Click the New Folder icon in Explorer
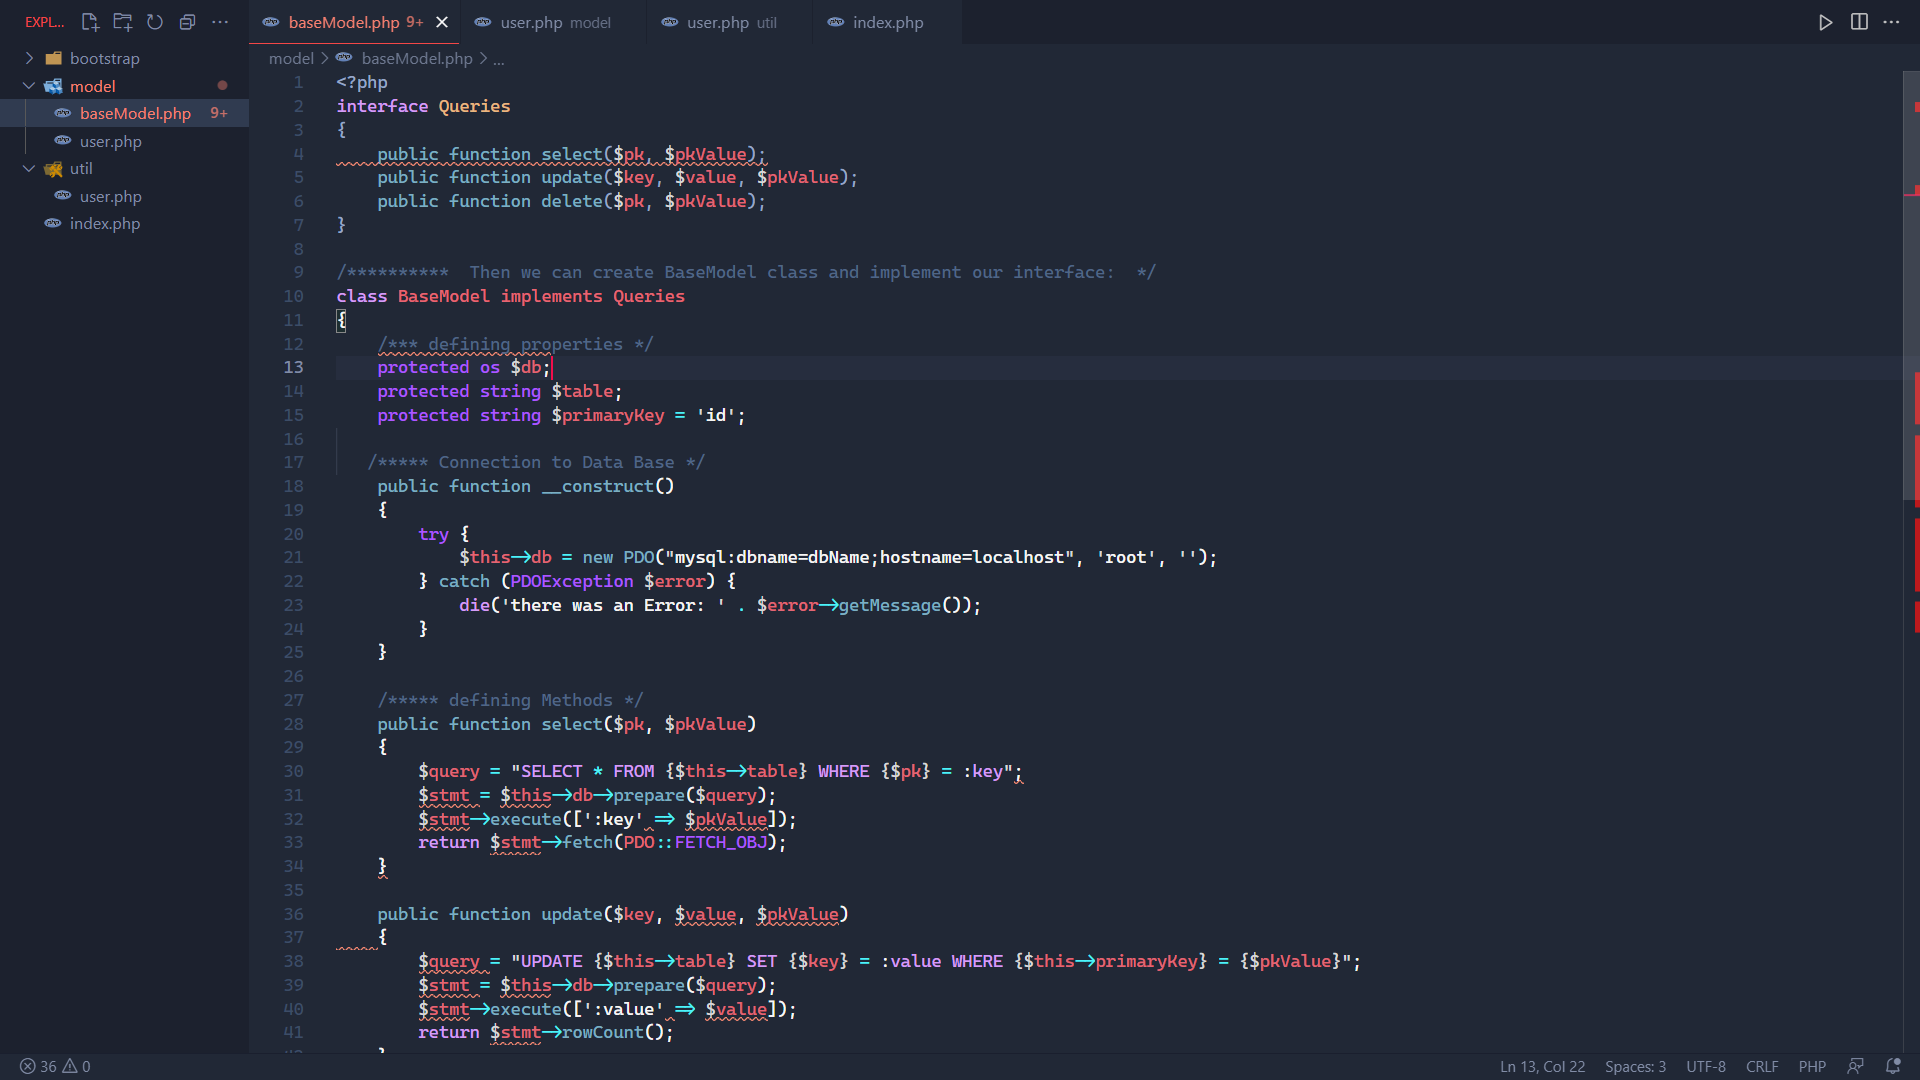Image resolution: width=1920 pixels, height=1080 pixels. pyautogui.click(x=123, y=22)
